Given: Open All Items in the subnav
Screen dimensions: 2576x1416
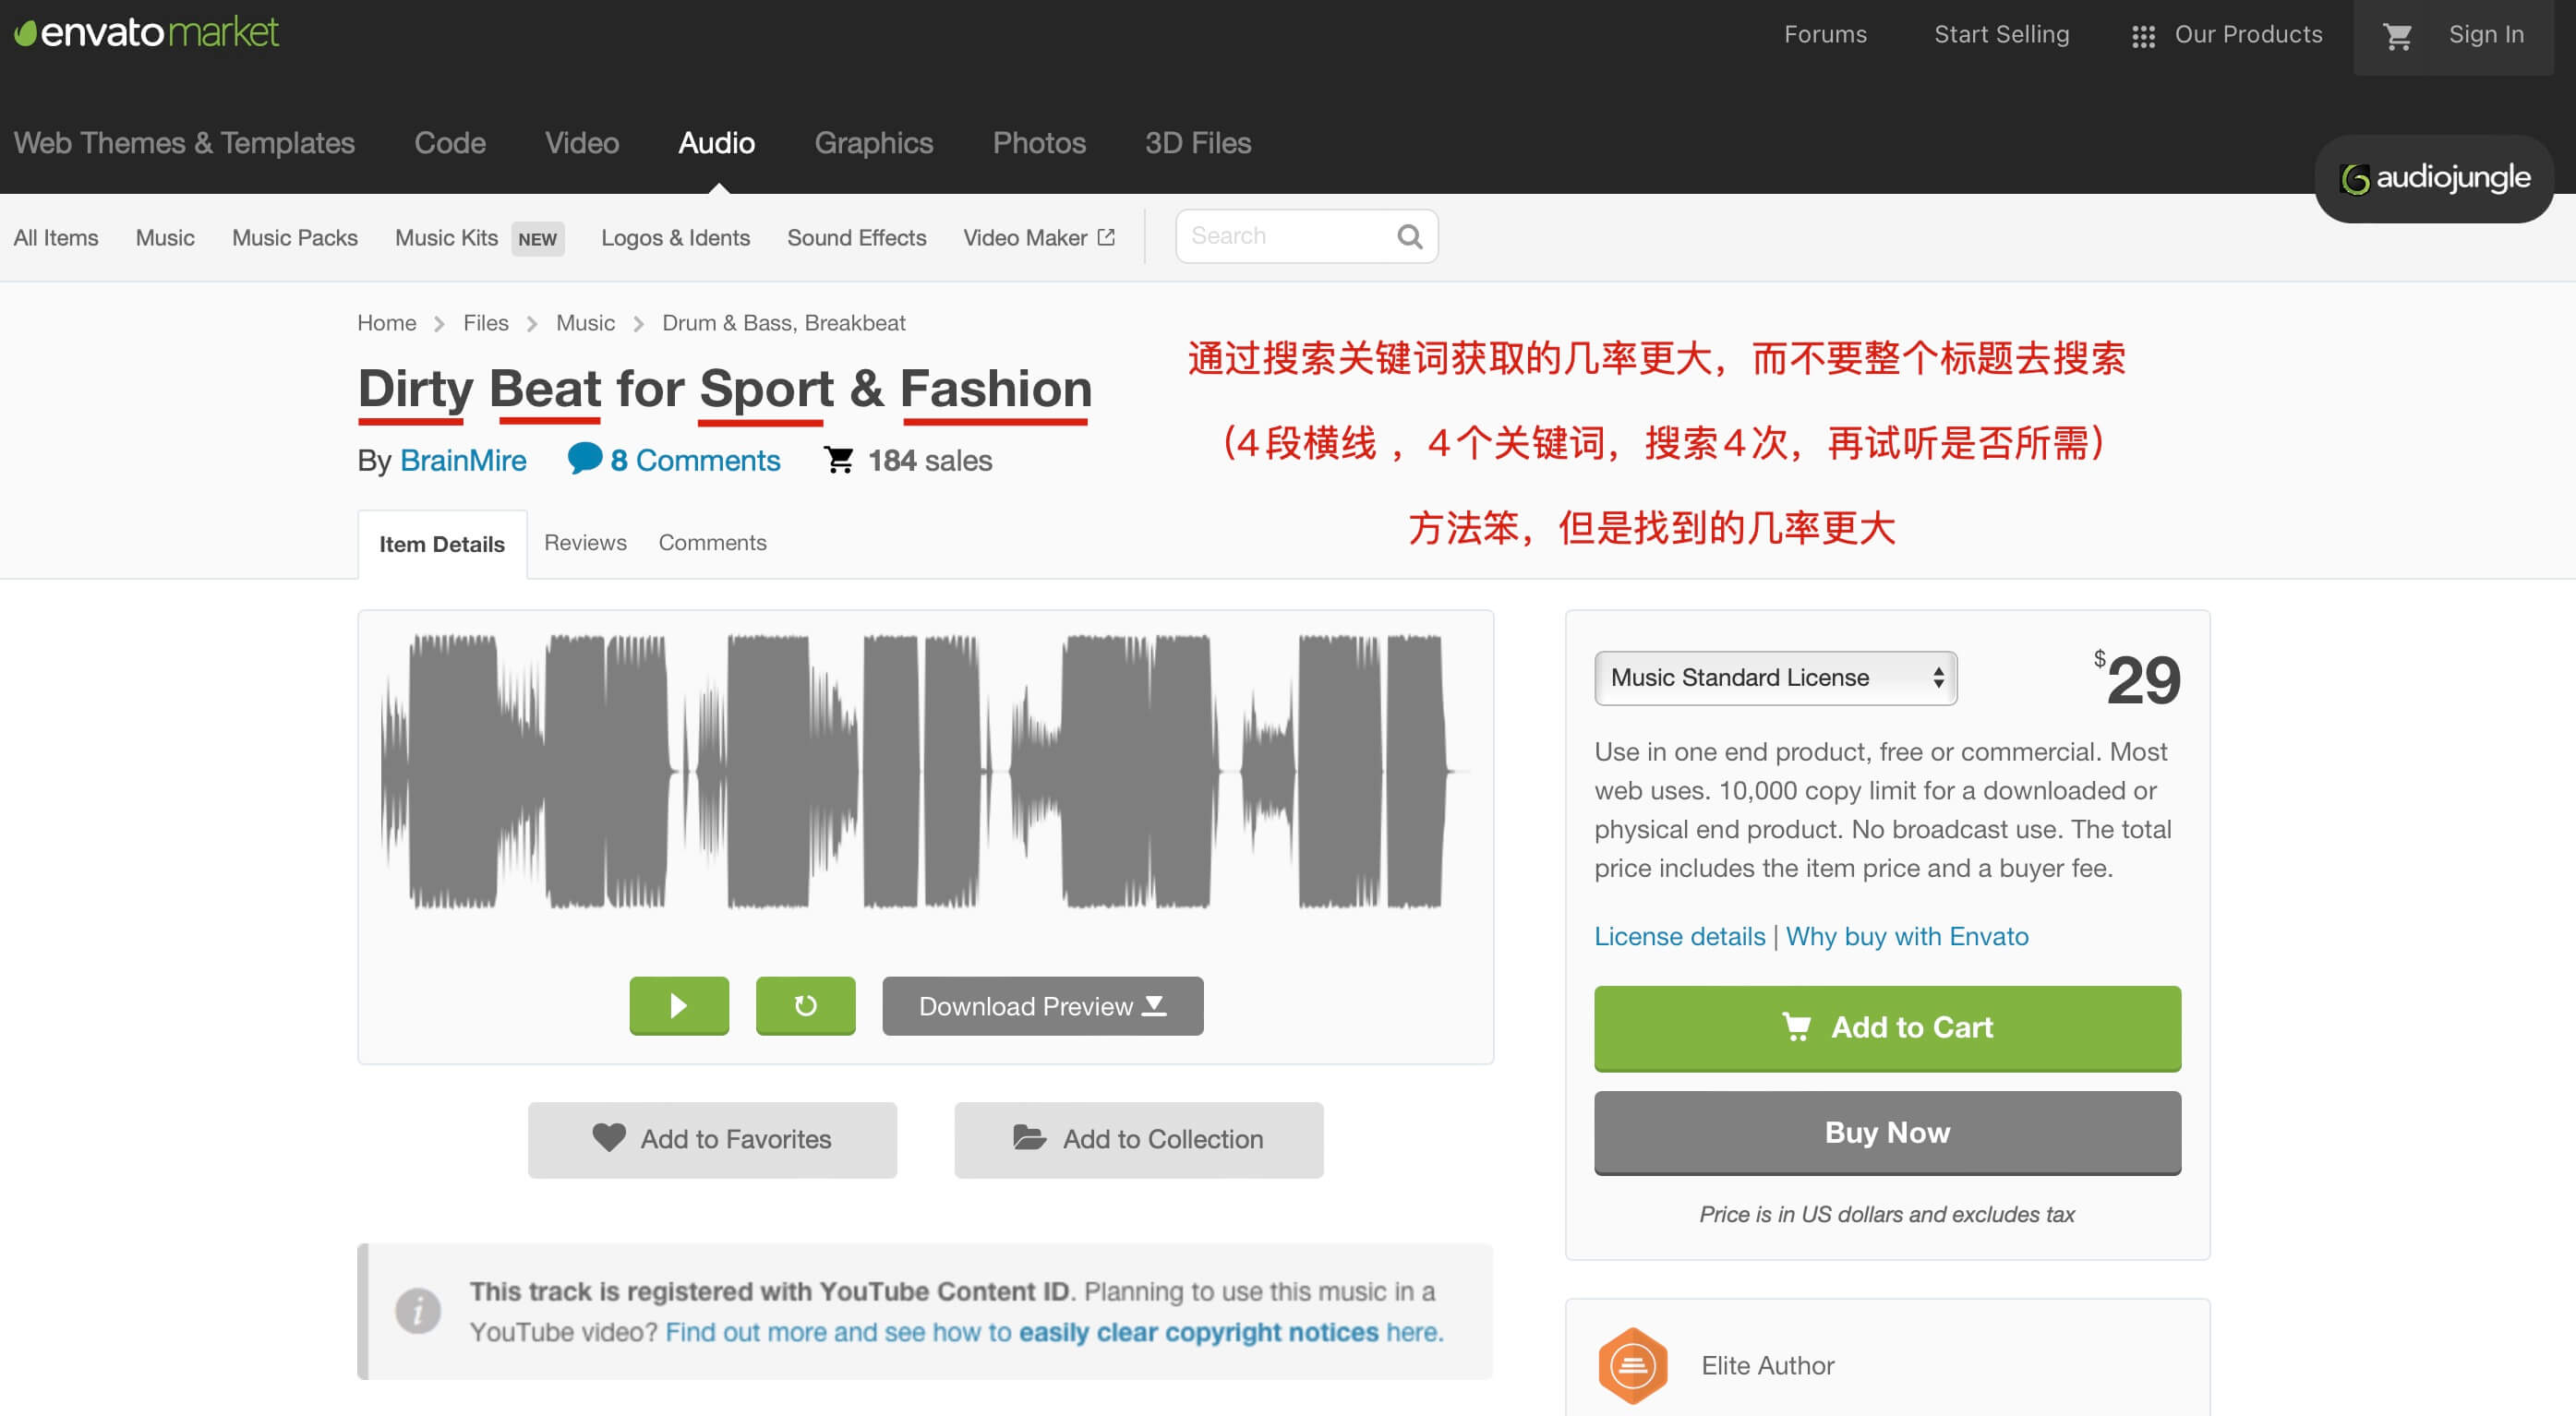Looking at the screenshot, I should click(x=56, y=238).
